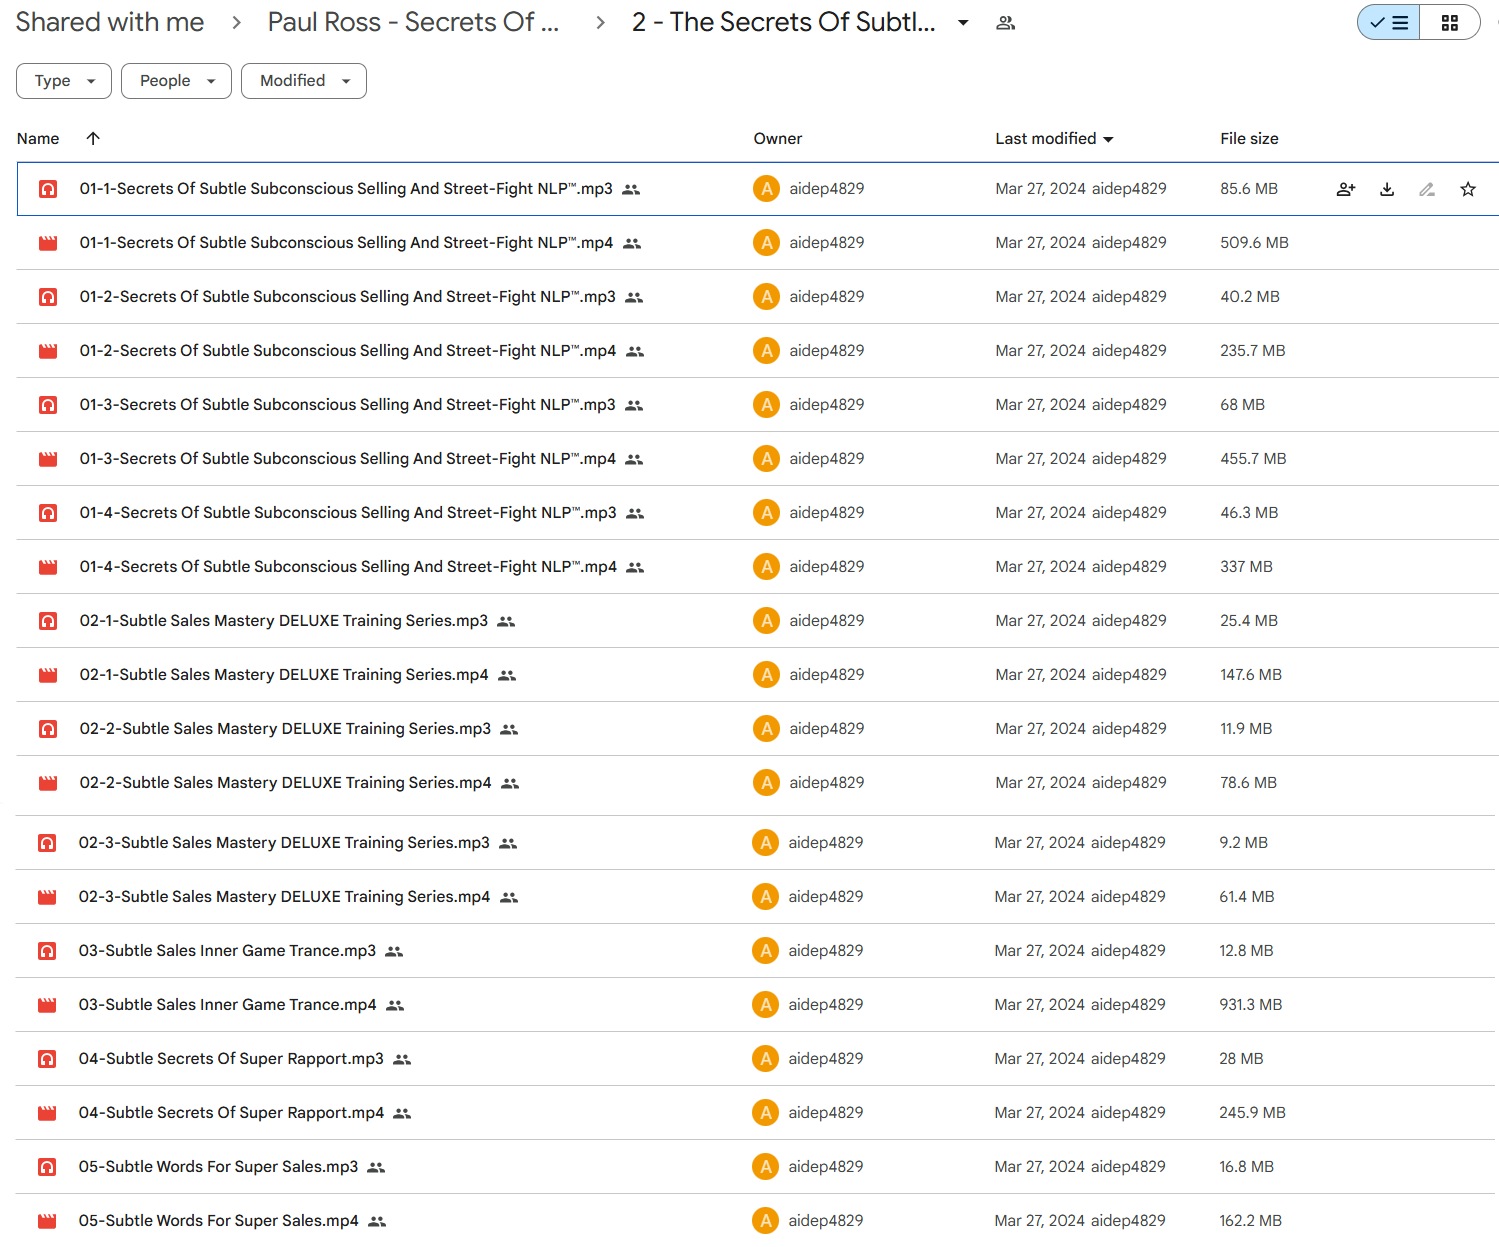Click video icon of 02-1 Subtle Sales mp4
The width and height of the screenshot is (1499, 1247).
click(48, 675)
